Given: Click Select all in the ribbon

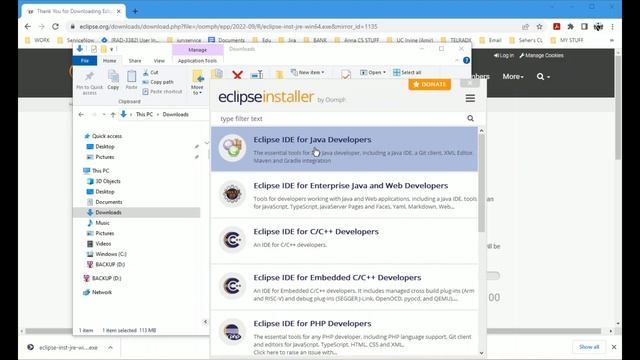Looking at the screenshot, I should [407, 72].
